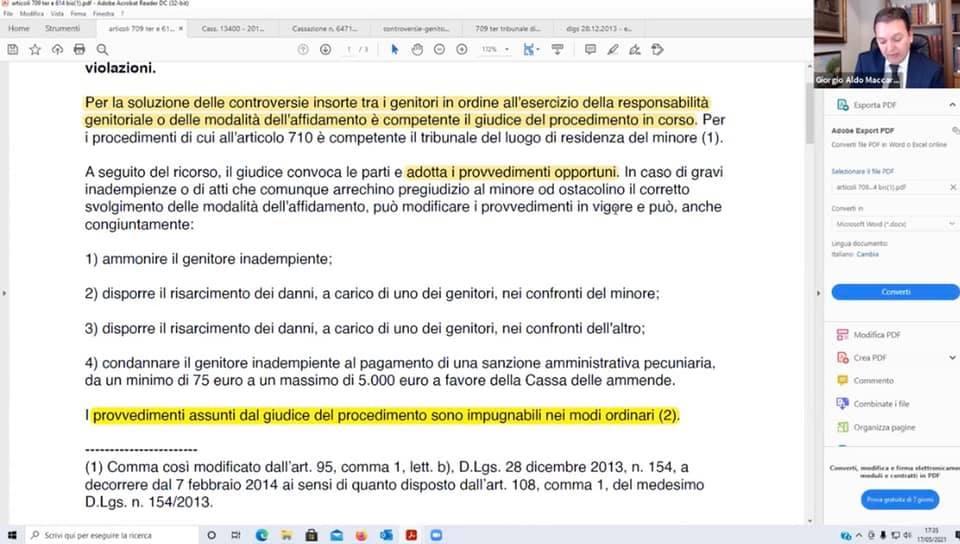Open Zoom app from taskbar
The height and width of the screenshot is (544, 960).
[x=436, y=535]
